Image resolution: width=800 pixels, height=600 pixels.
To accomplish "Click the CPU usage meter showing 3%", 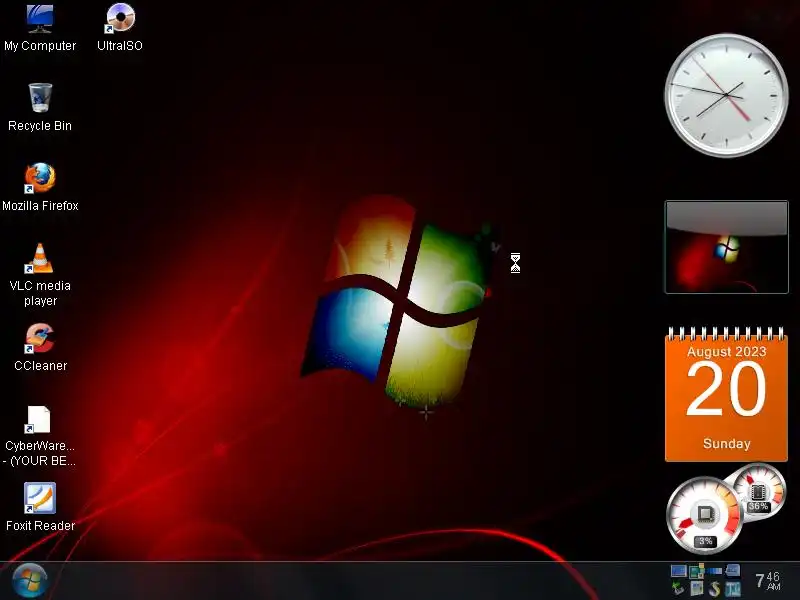I will 705,515.
